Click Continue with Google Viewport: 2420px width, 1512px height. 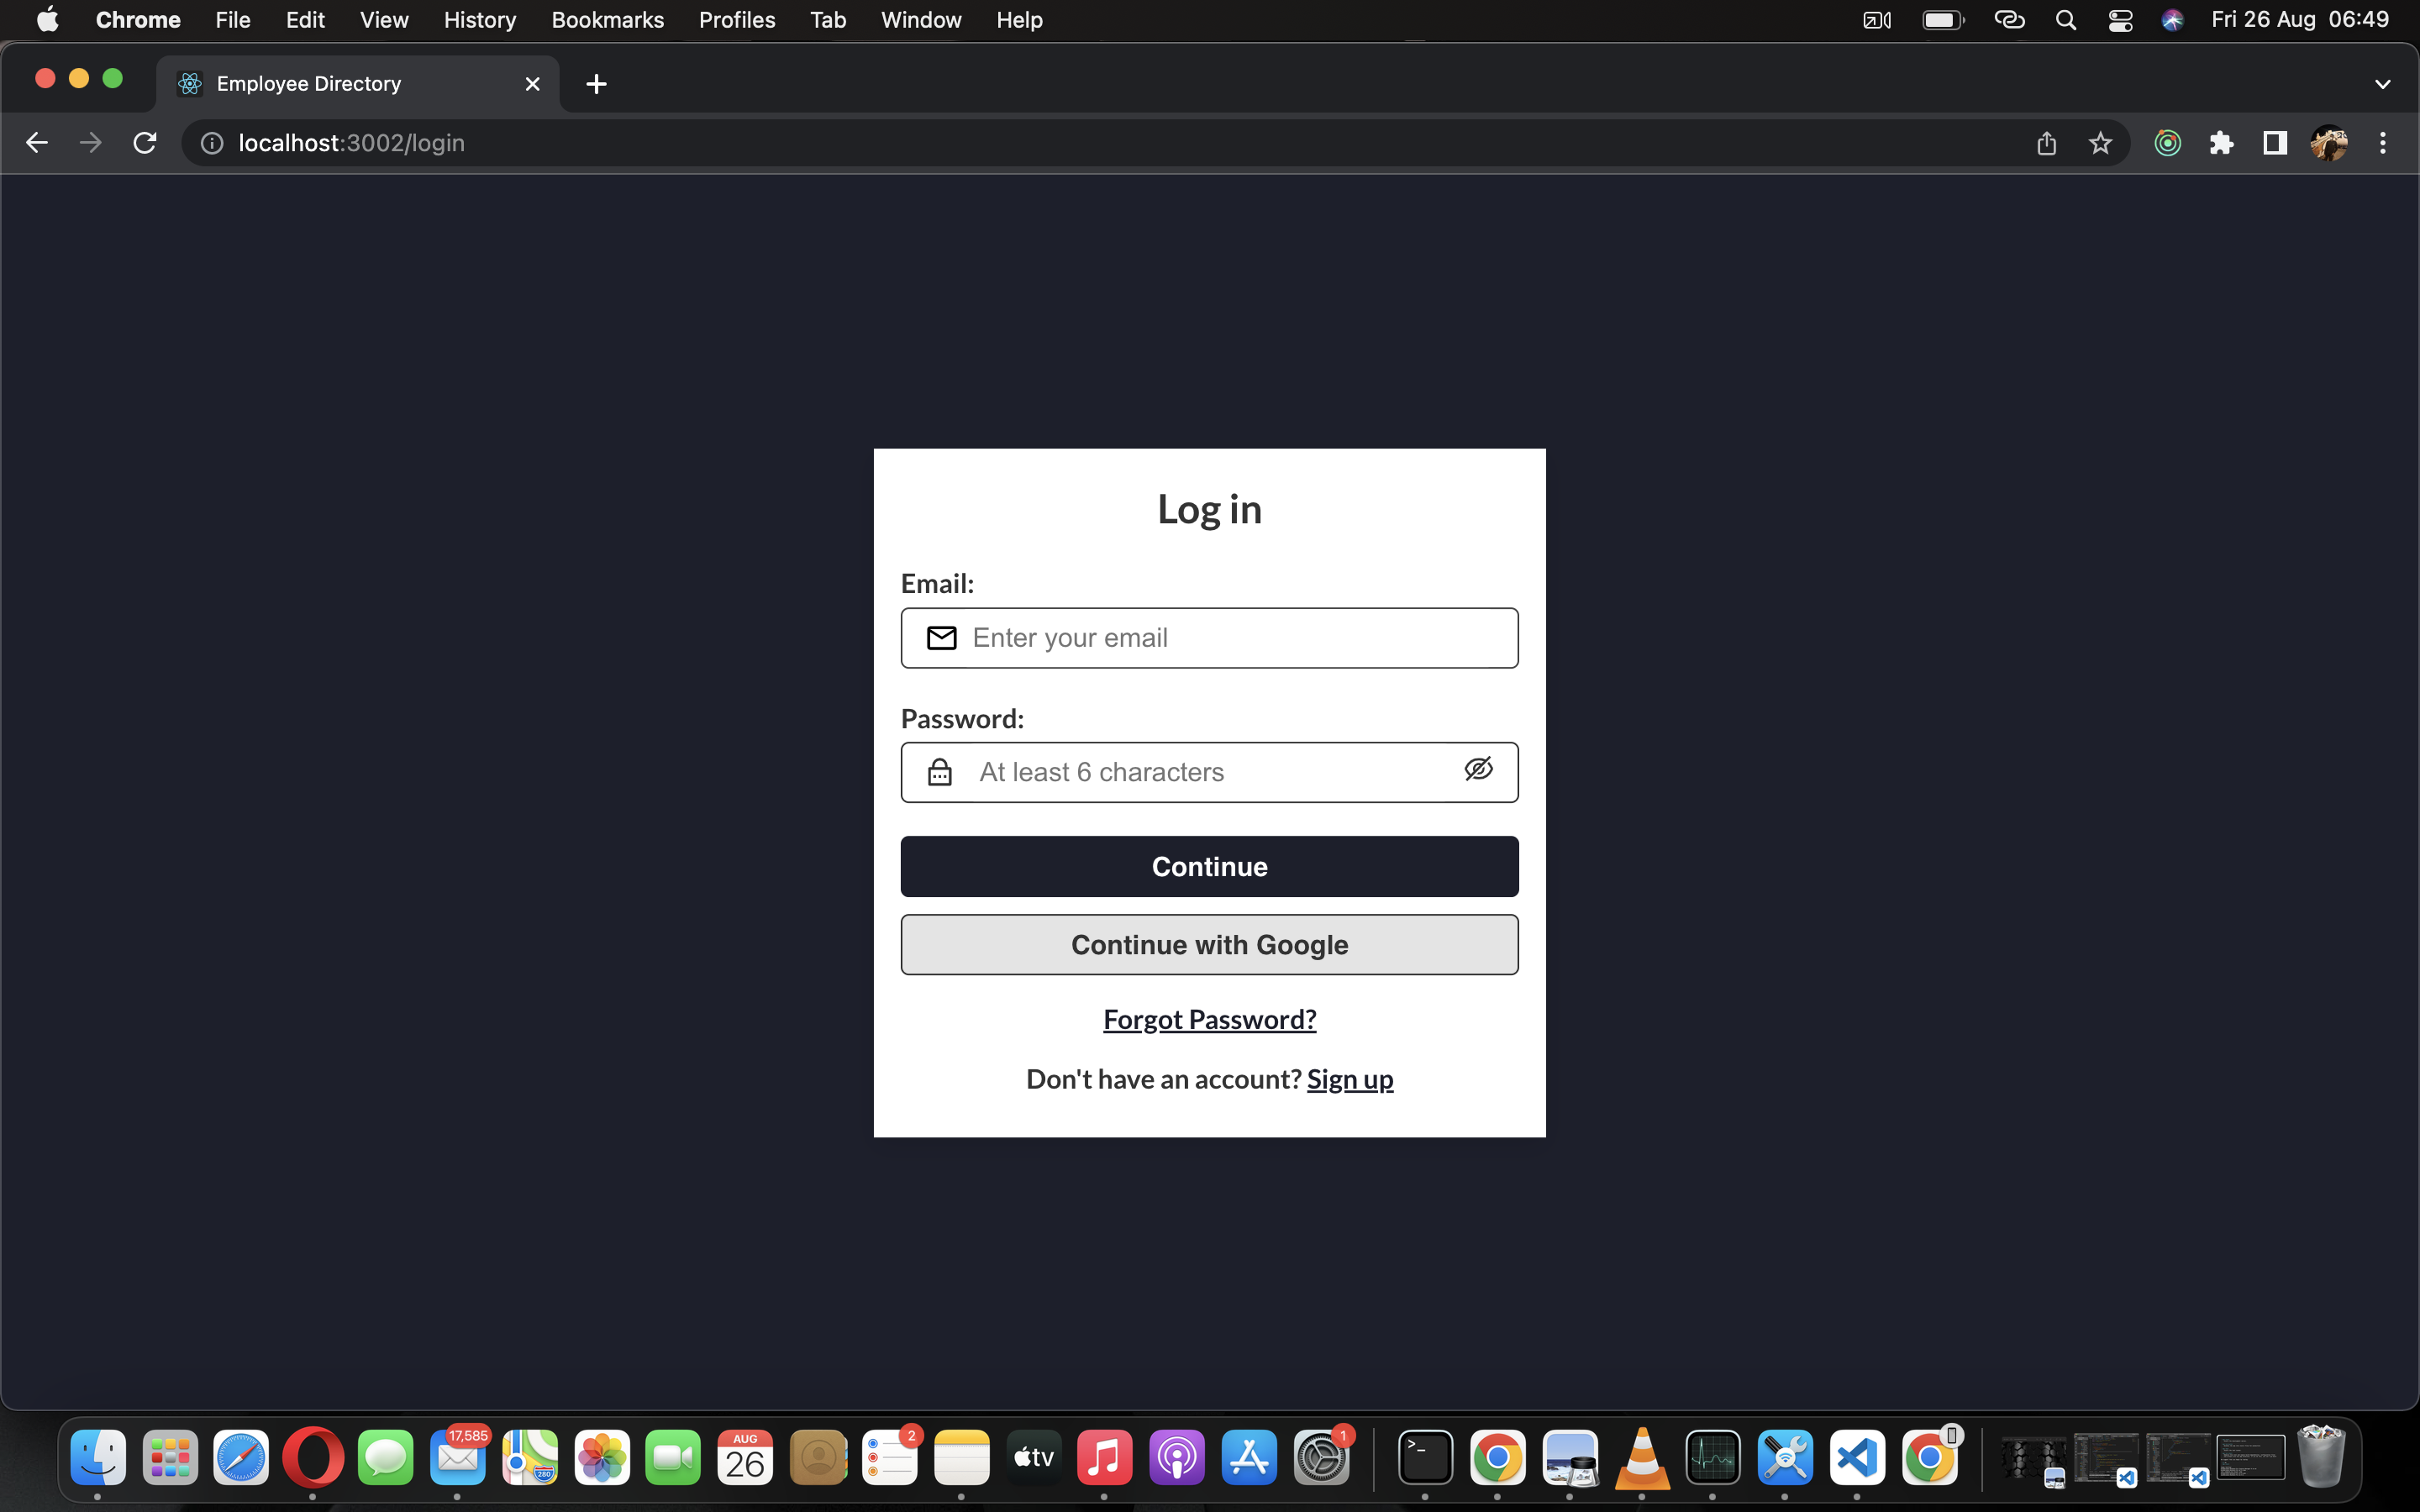coord(1209,944)
